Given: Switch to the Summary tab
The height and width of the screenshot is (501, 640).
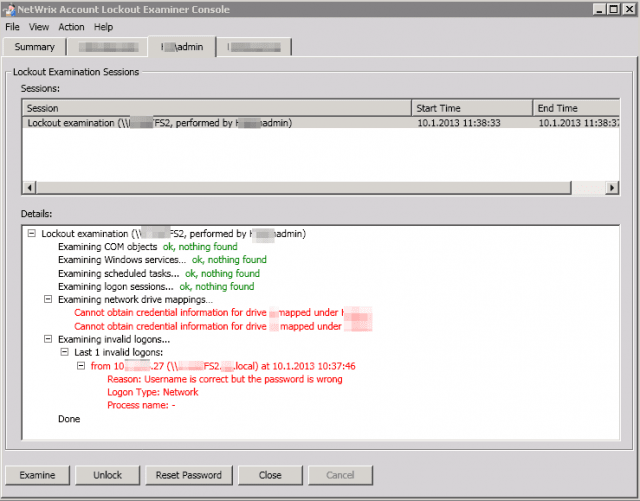Looking at the screenshot, I should tap(34, 47).
